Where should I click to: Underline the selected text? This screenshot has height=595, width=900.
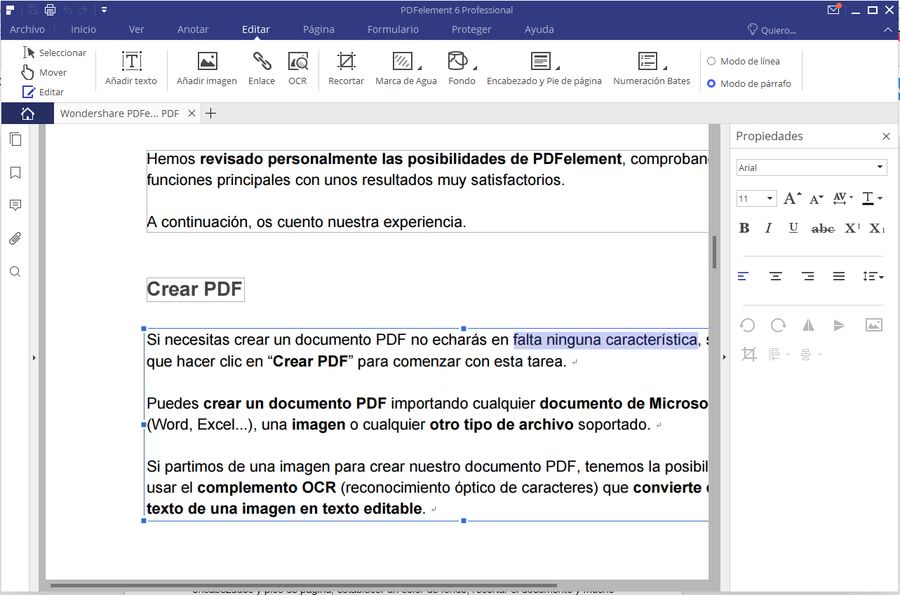tap(793, 228)
